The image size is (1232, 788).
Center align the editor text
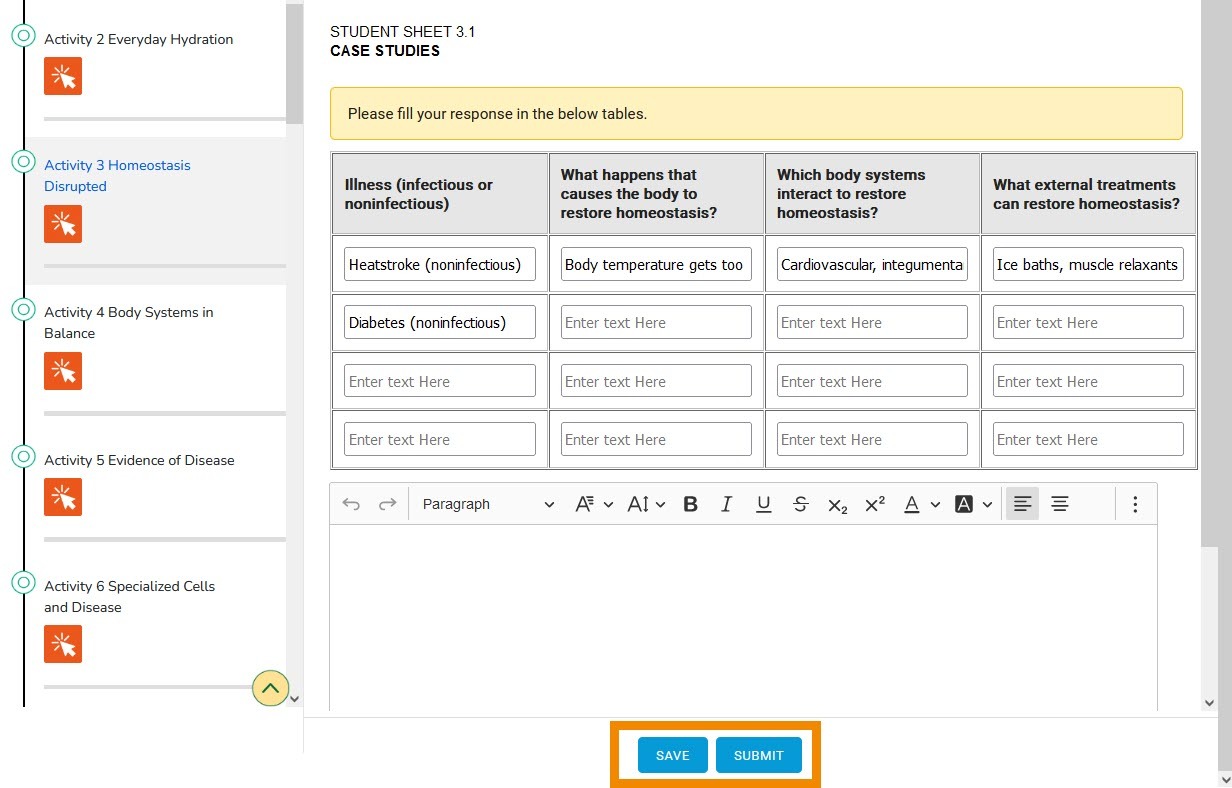coord(1060,504)
